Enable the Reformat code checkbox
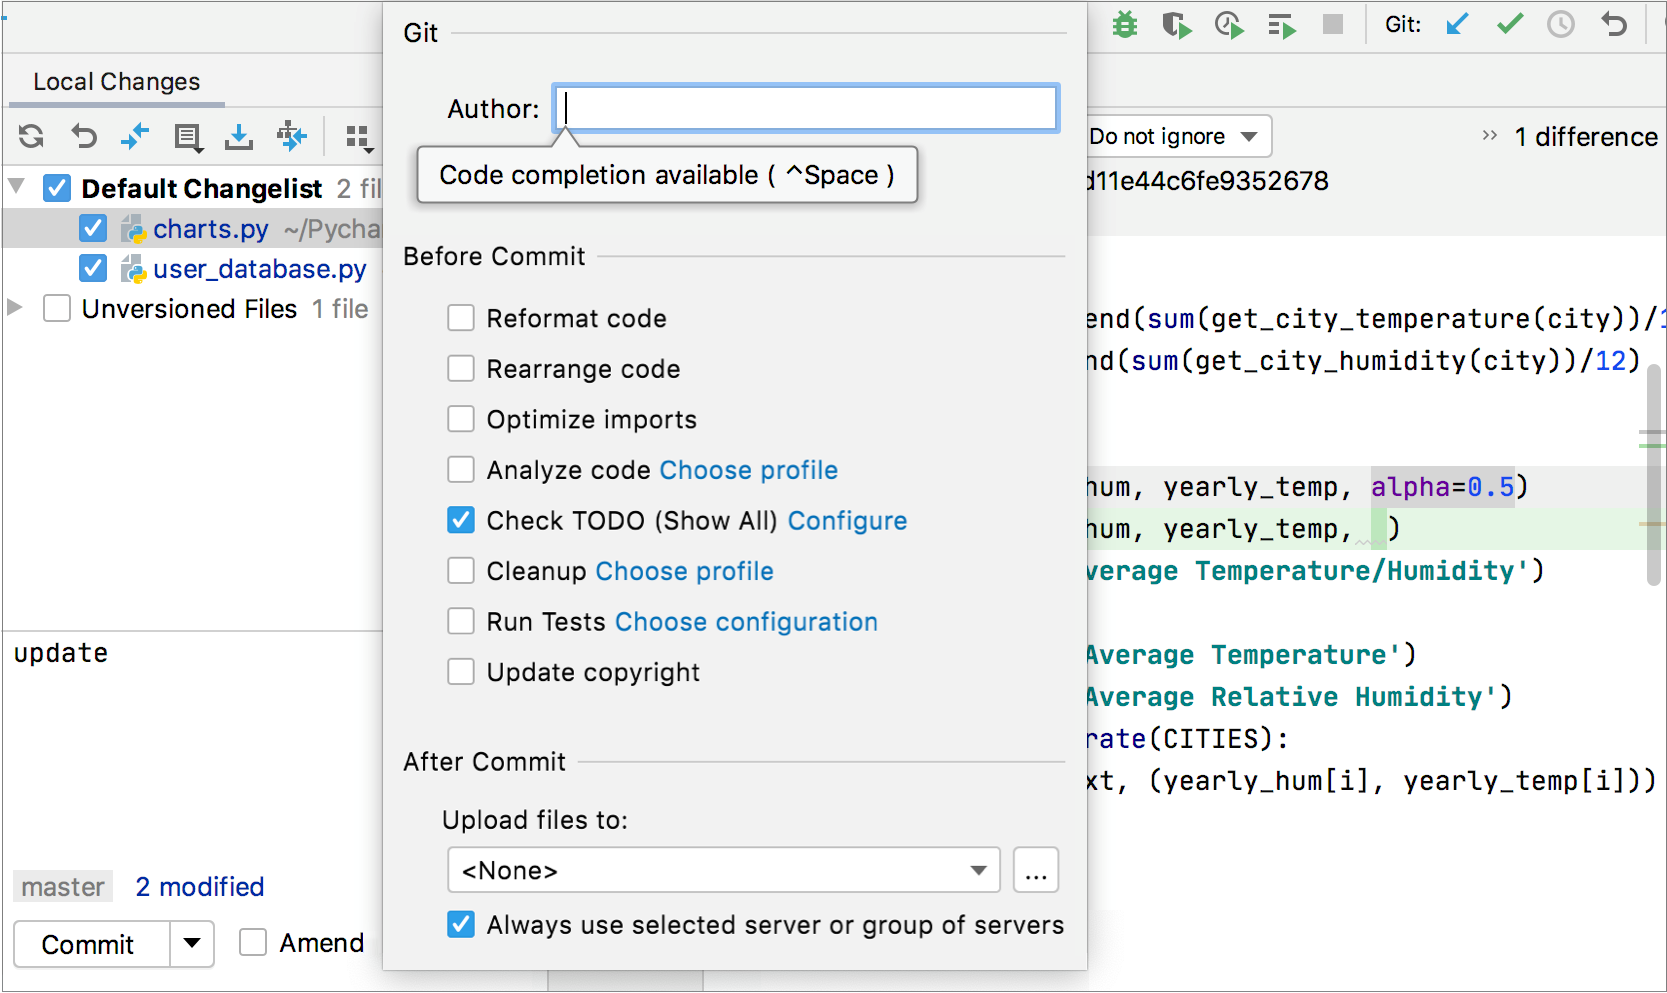The image size is (1667, 993). [461, 318]
